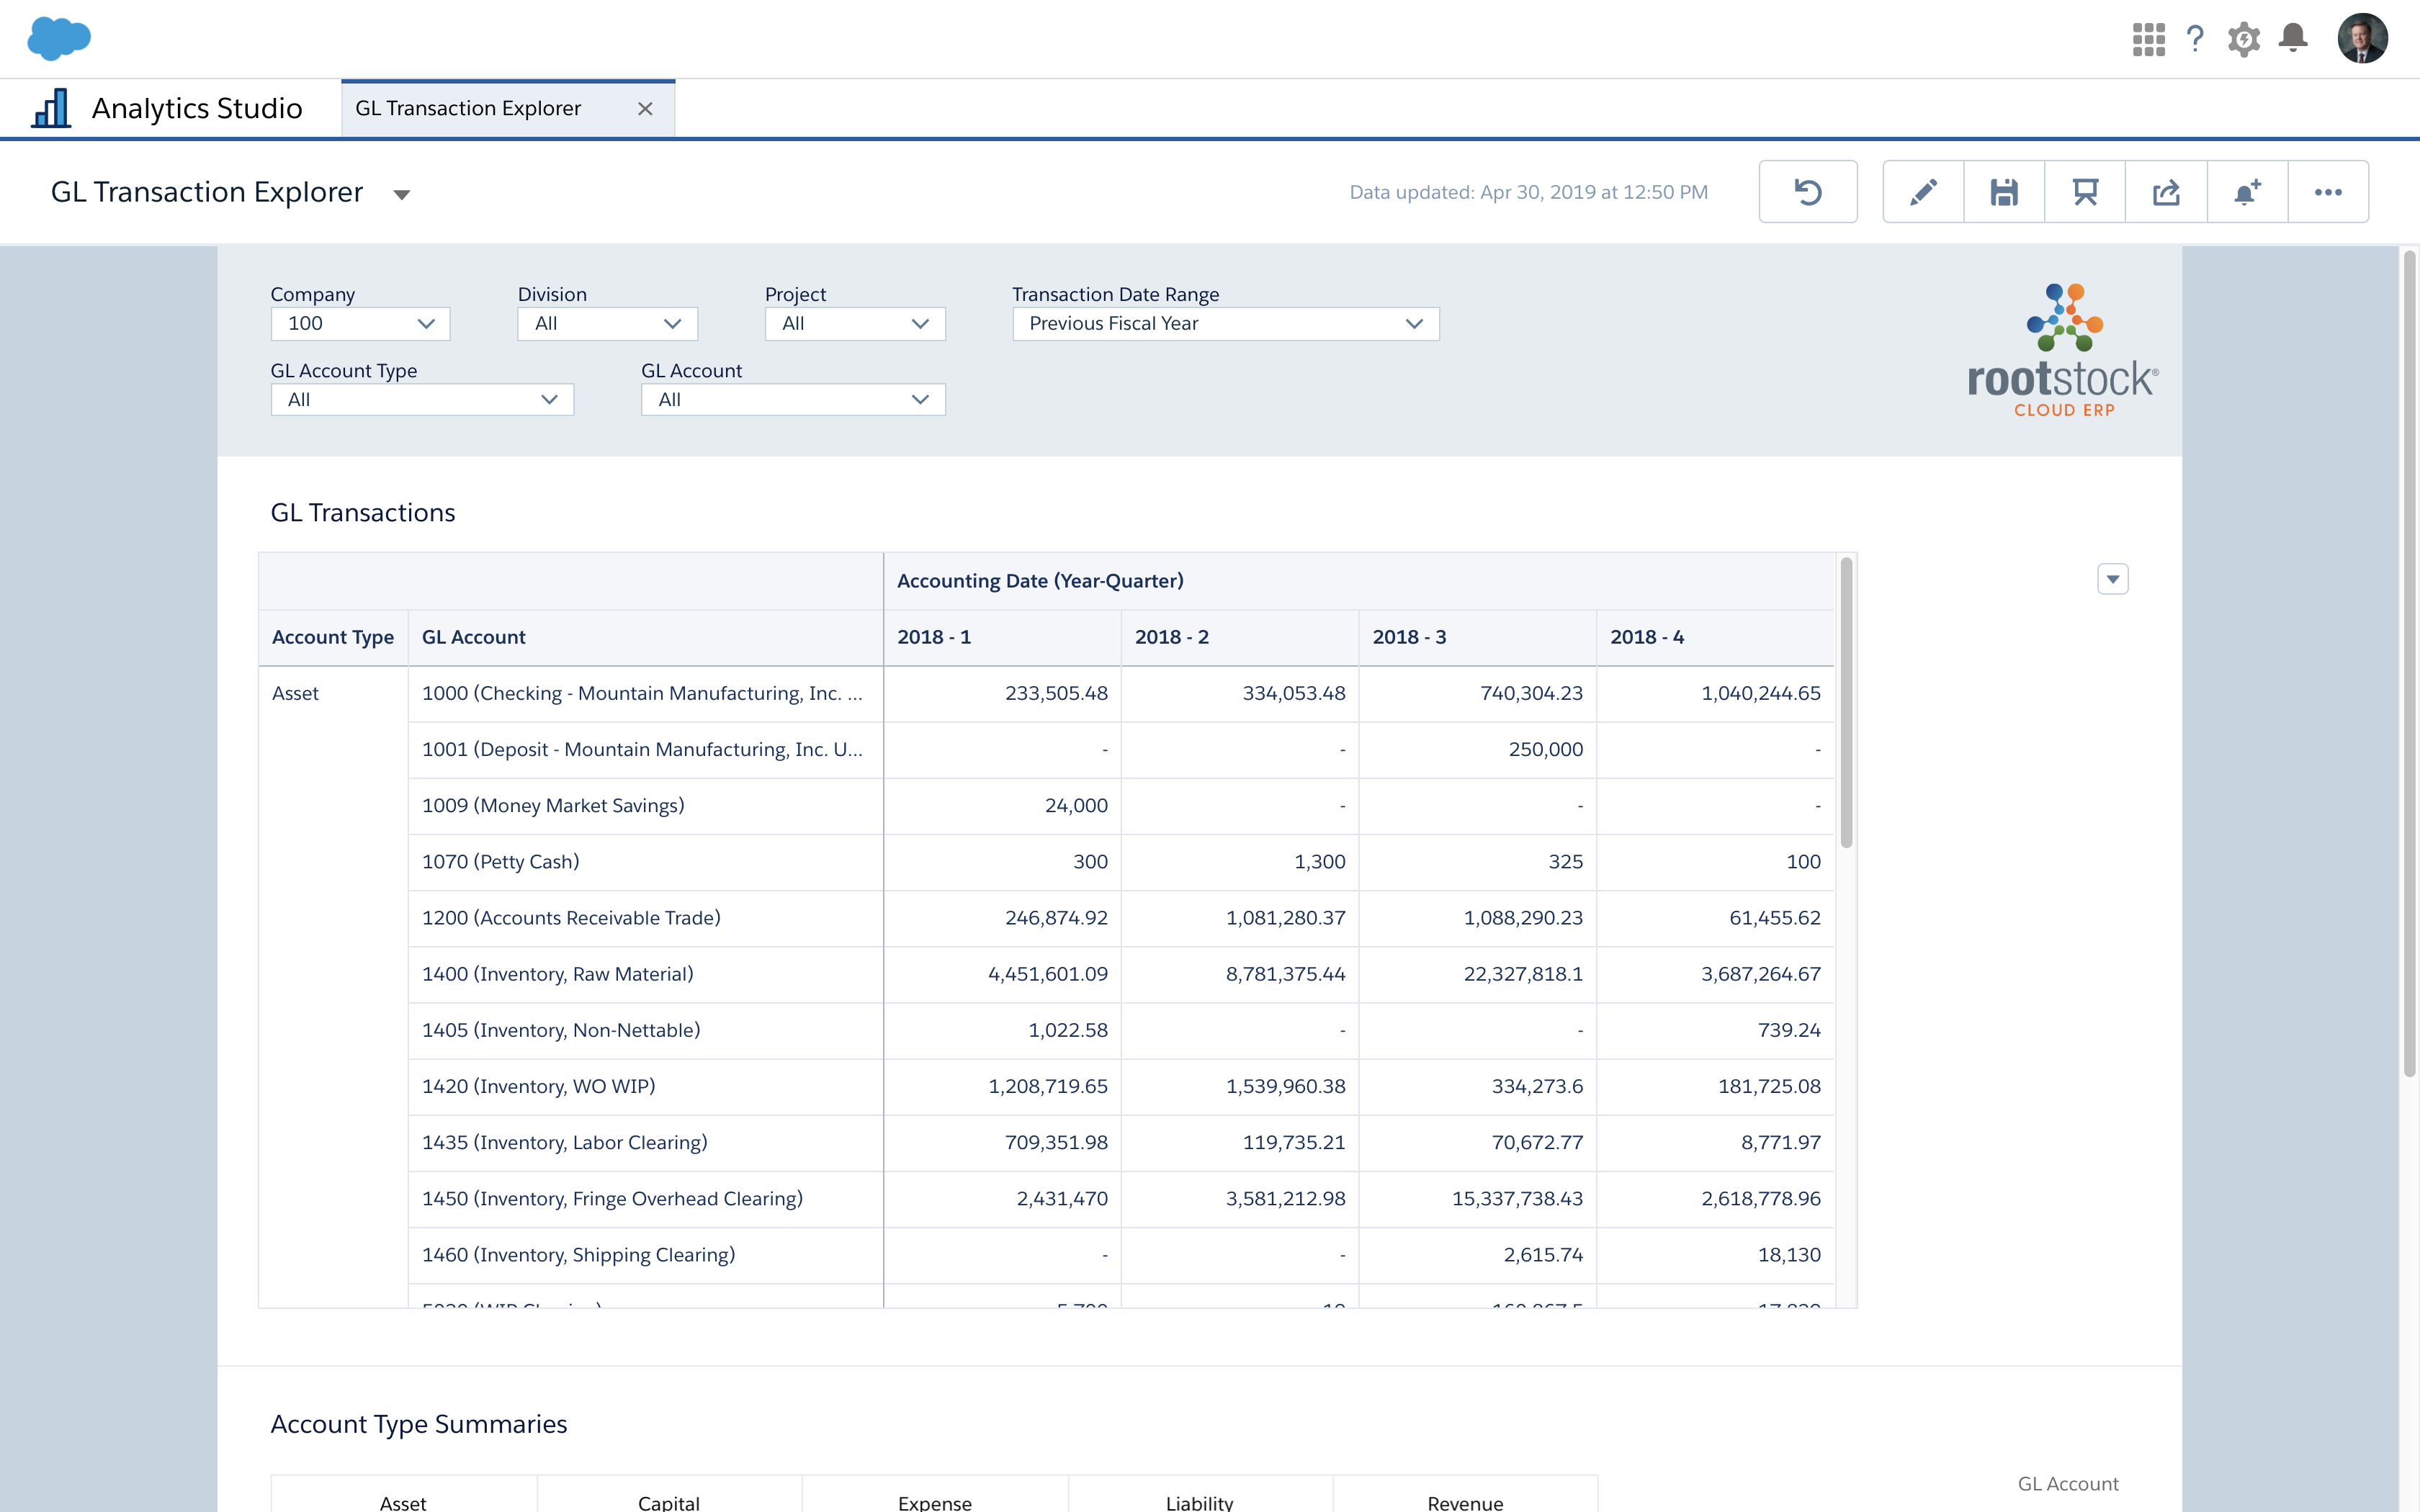This screenshot has height=1512, width=2420.
Task: Click the pencil edit dashboard icon
Action: (x=1922, y=192)
